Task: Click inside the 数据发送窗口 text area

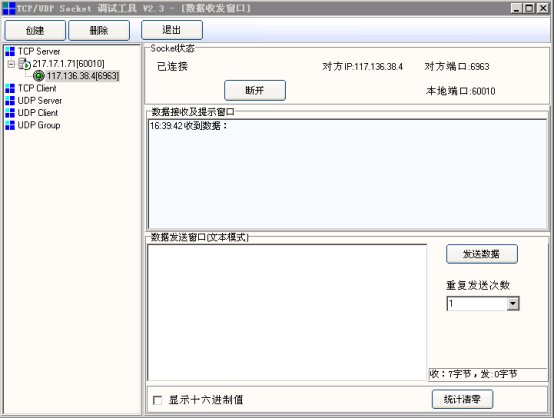Action: [287, 312]
